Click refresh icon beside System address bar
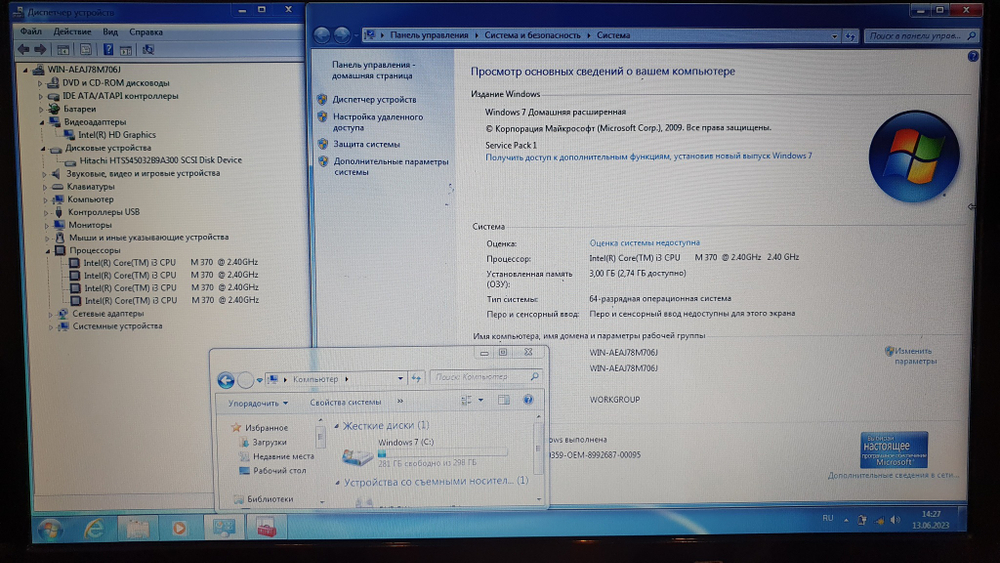The height and width of the screenshot is (563, 1000). point(850,36)
